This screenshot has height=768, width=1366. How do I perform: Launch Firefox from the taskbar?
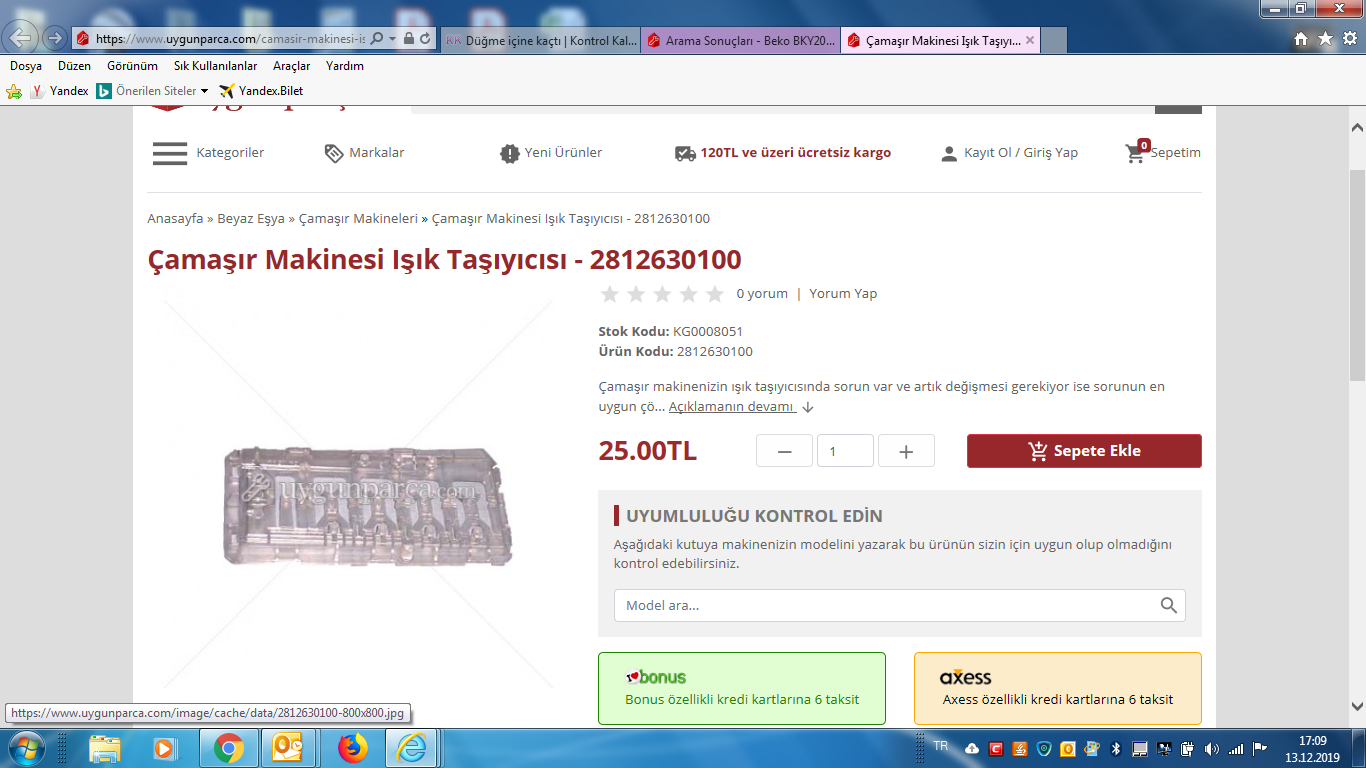[x=352, y=748]
